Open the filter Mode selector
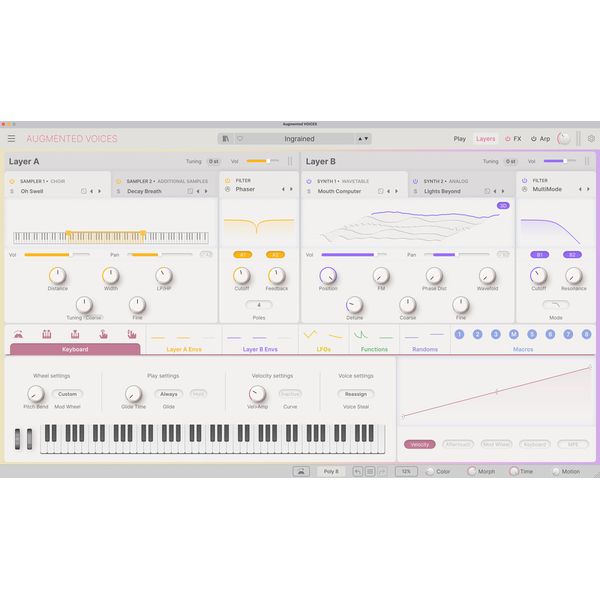 pos(556,305)
